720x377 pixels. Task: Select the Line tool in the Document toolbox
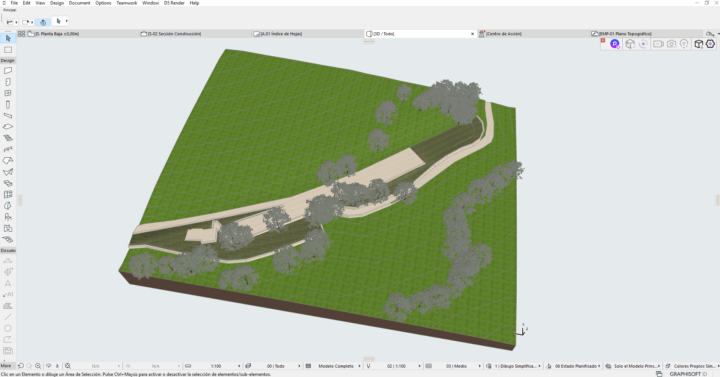[8, 317]
